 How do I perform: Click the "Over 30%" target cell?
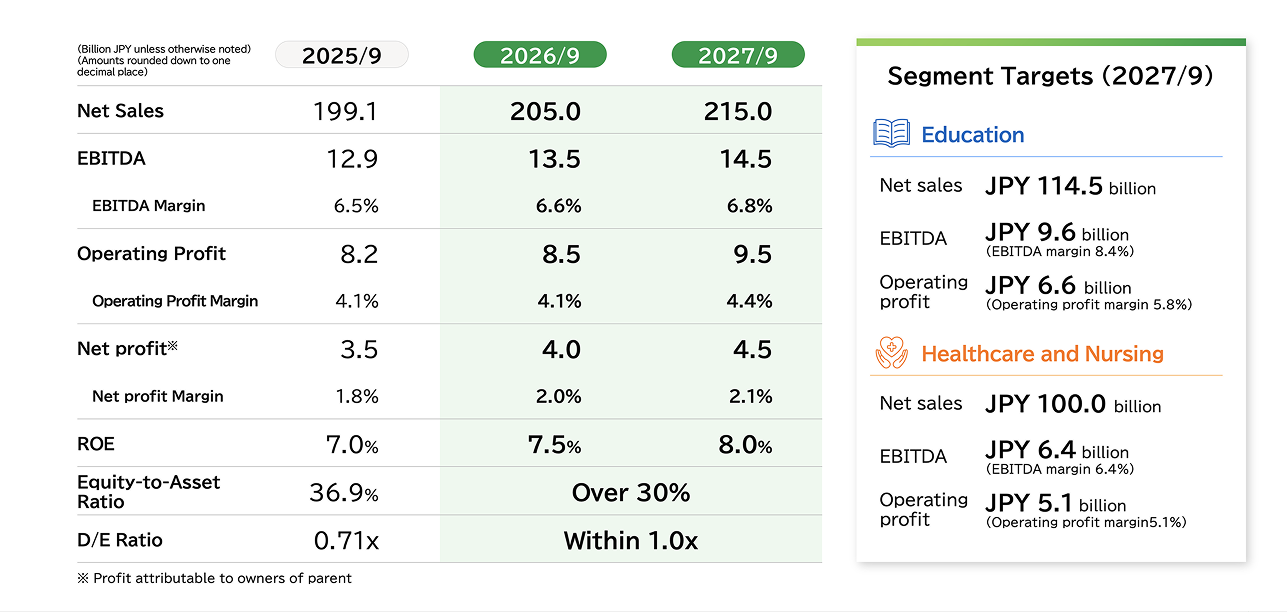pos(630,492)
